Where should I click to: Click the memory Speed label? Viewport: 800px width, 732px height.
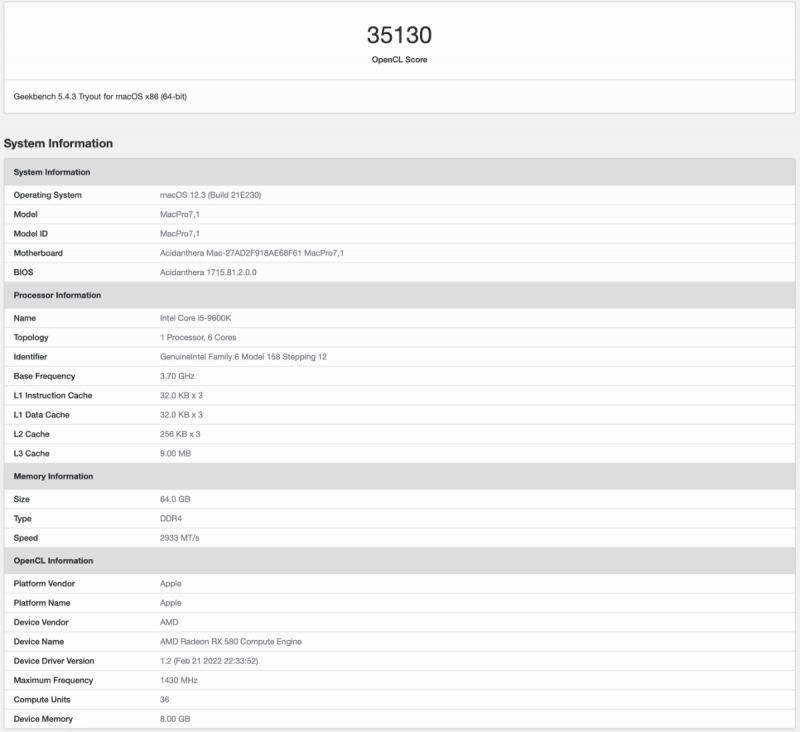(26, 538)
